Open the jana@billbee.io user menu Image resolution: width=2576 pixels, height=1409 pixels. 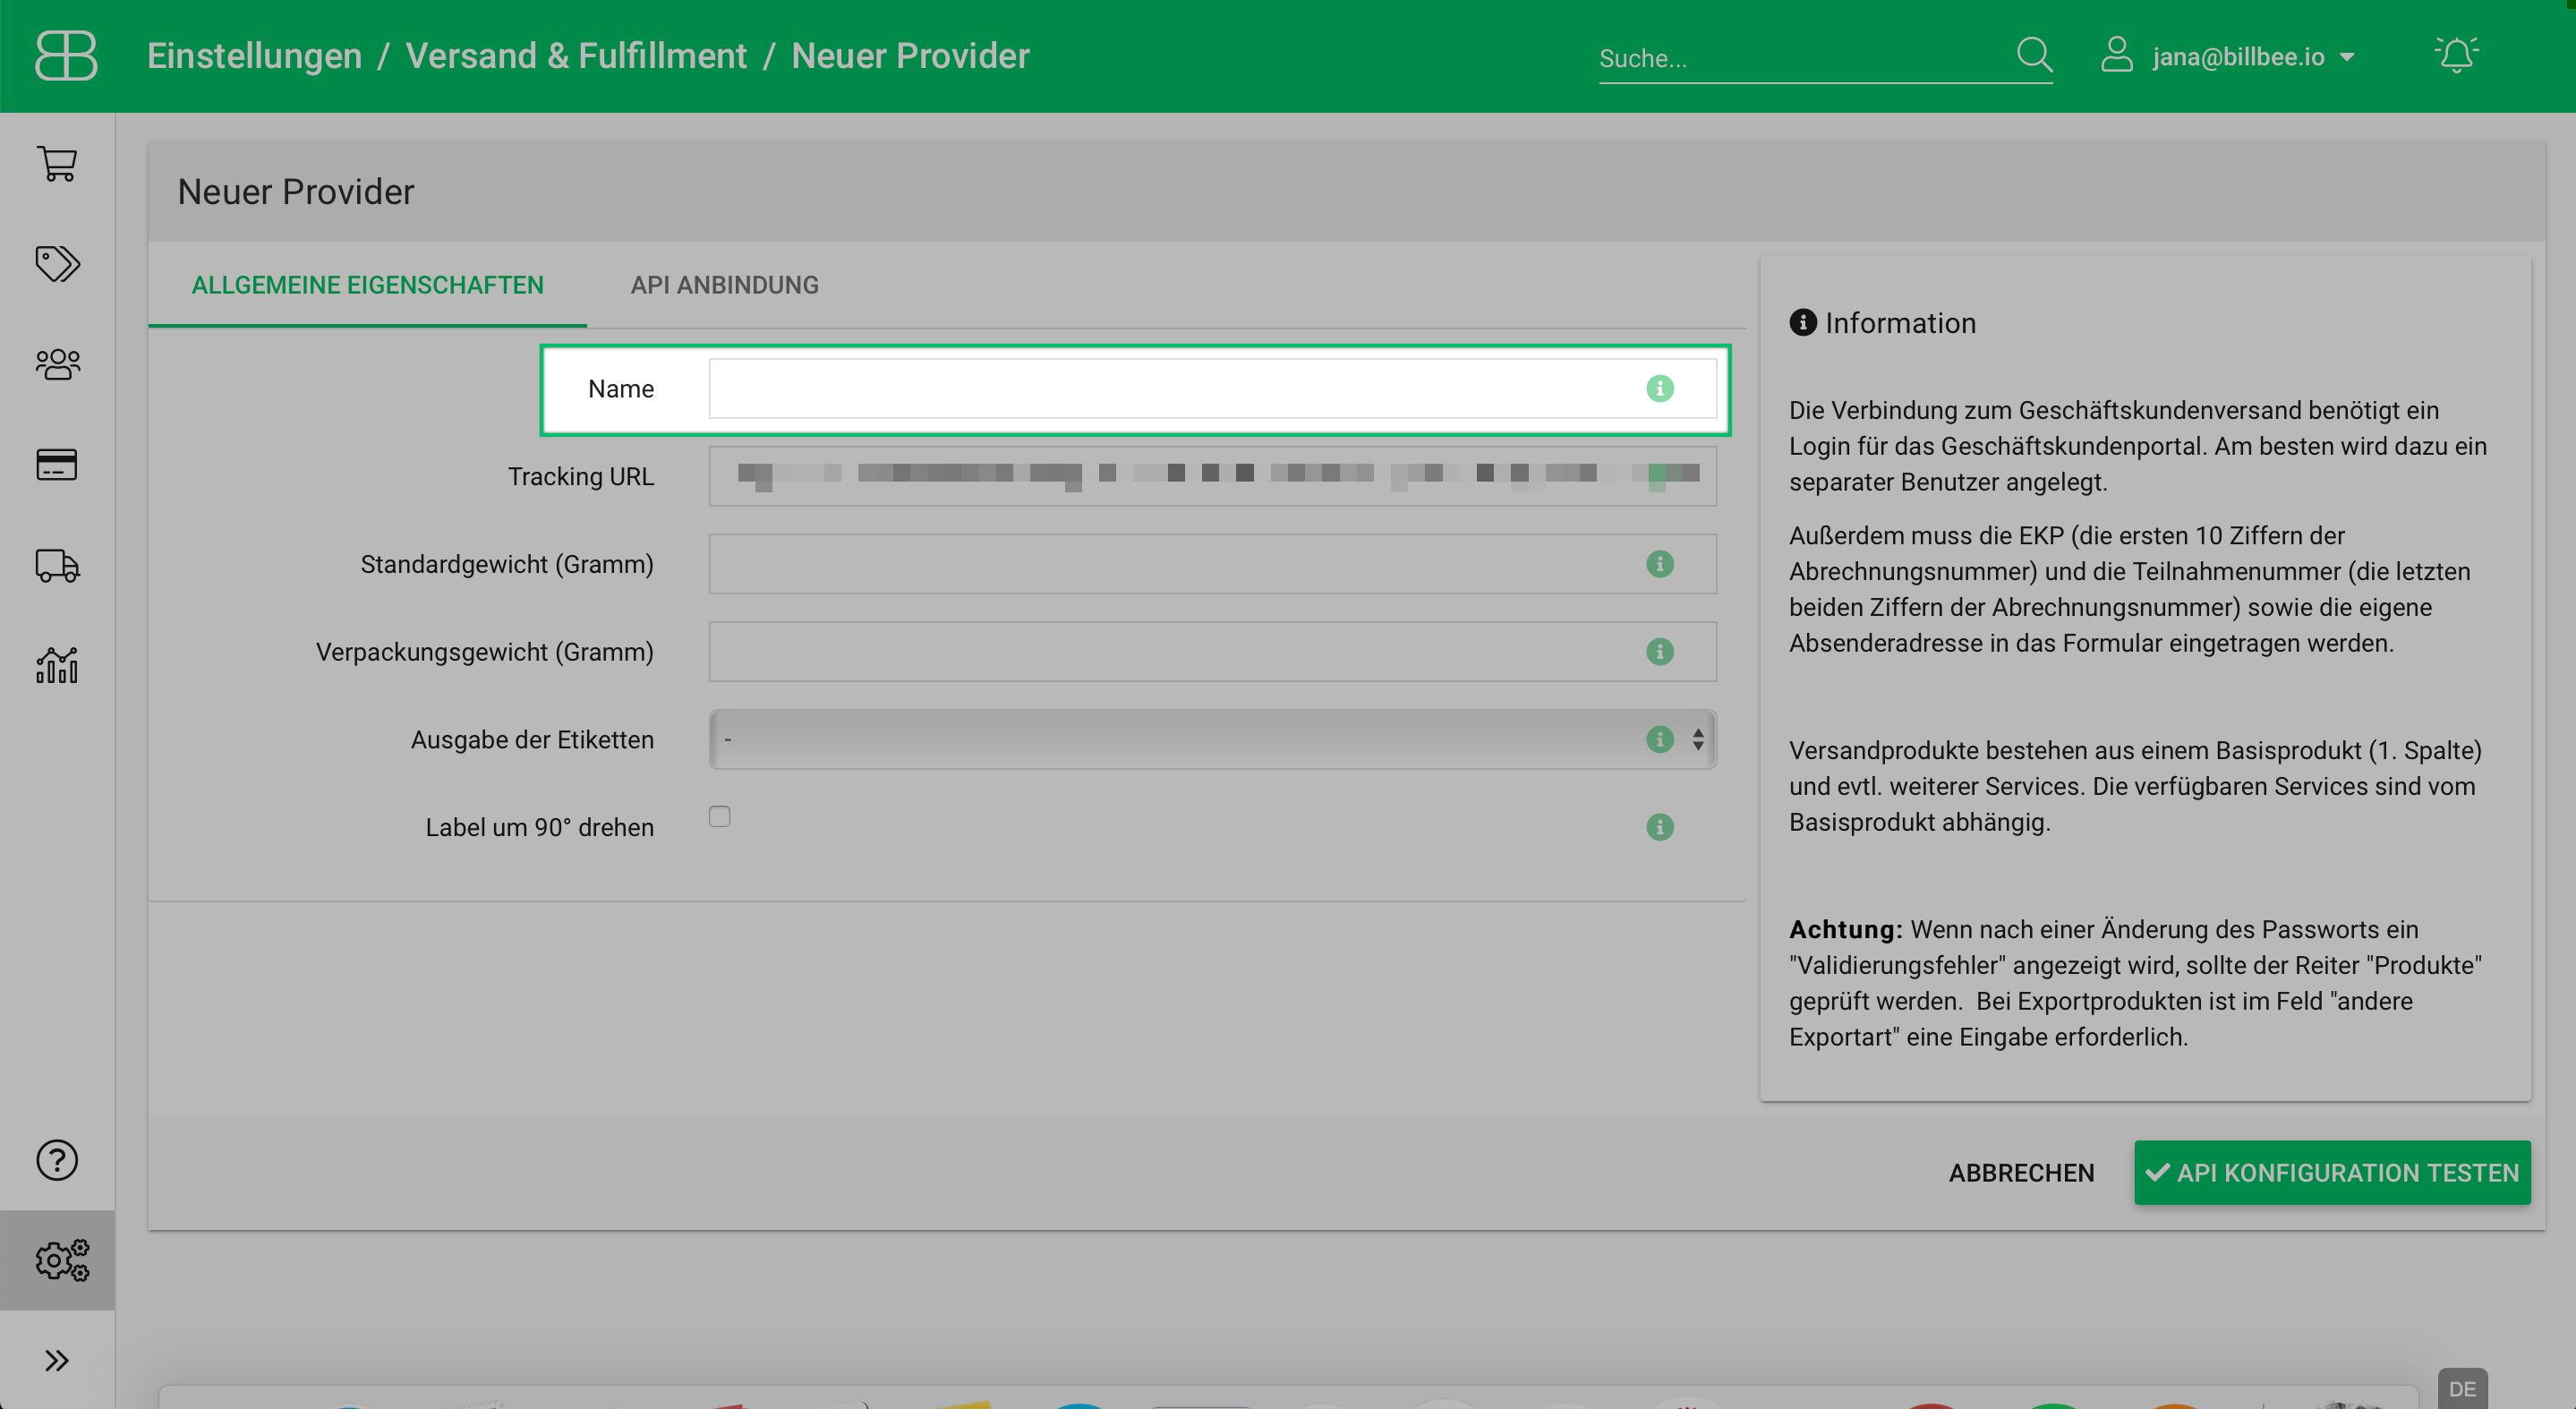coord(2238,57)
